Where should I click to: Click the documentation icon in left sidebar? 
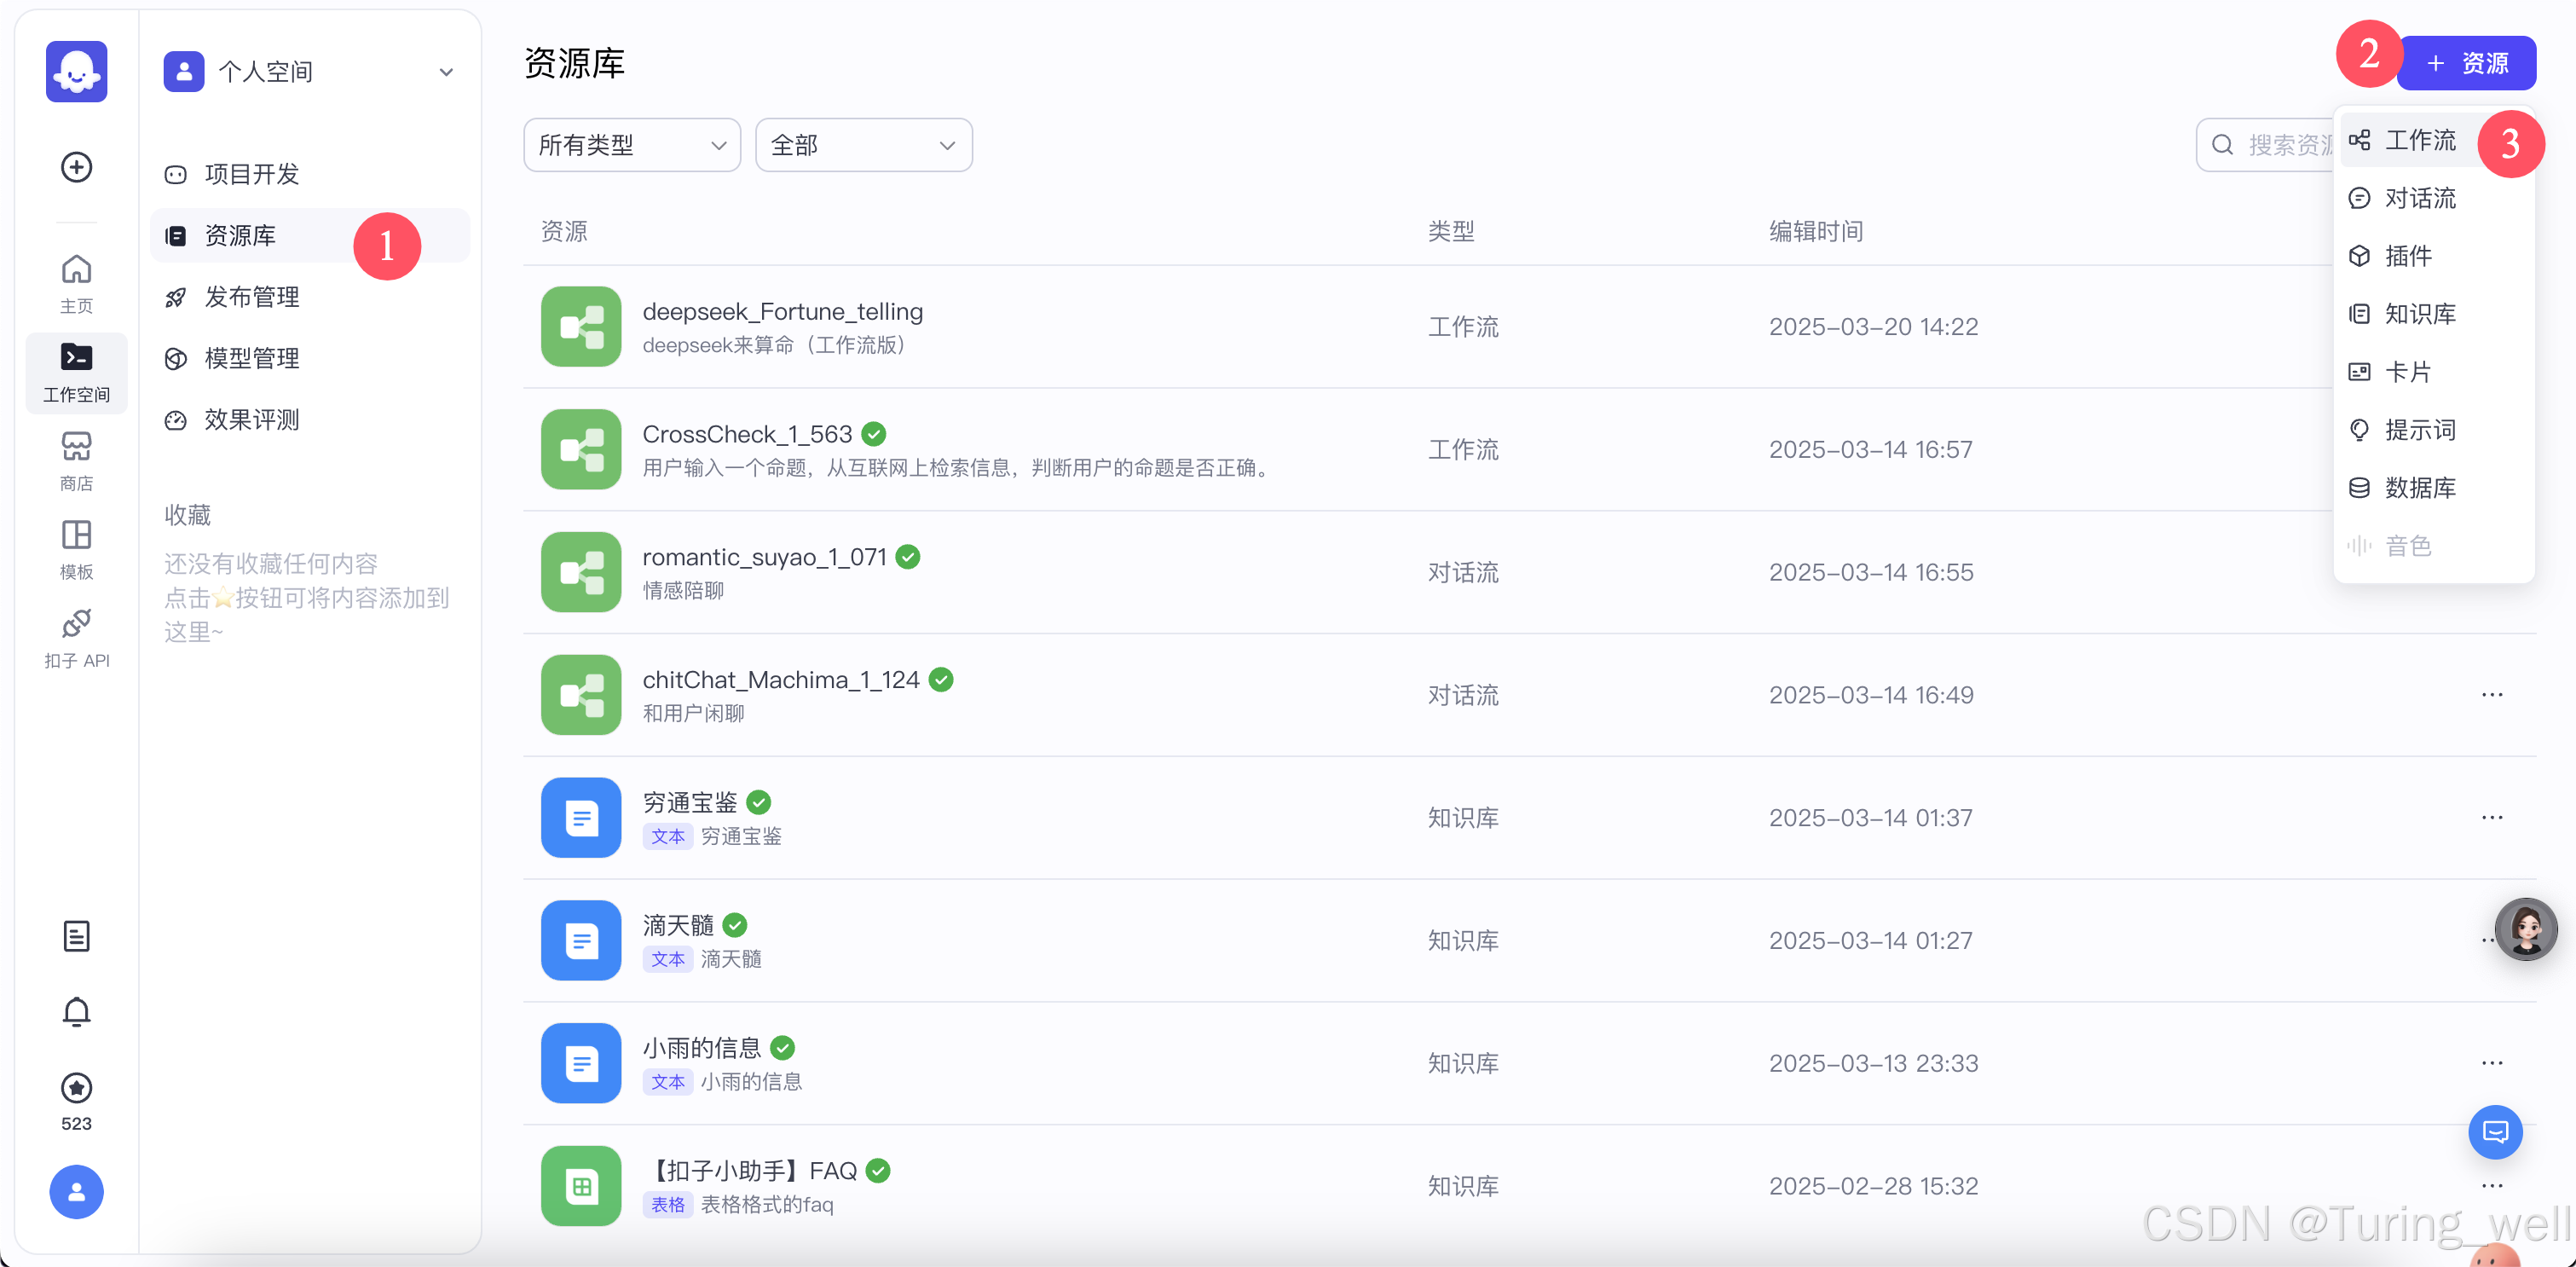[x=76, y=936]
